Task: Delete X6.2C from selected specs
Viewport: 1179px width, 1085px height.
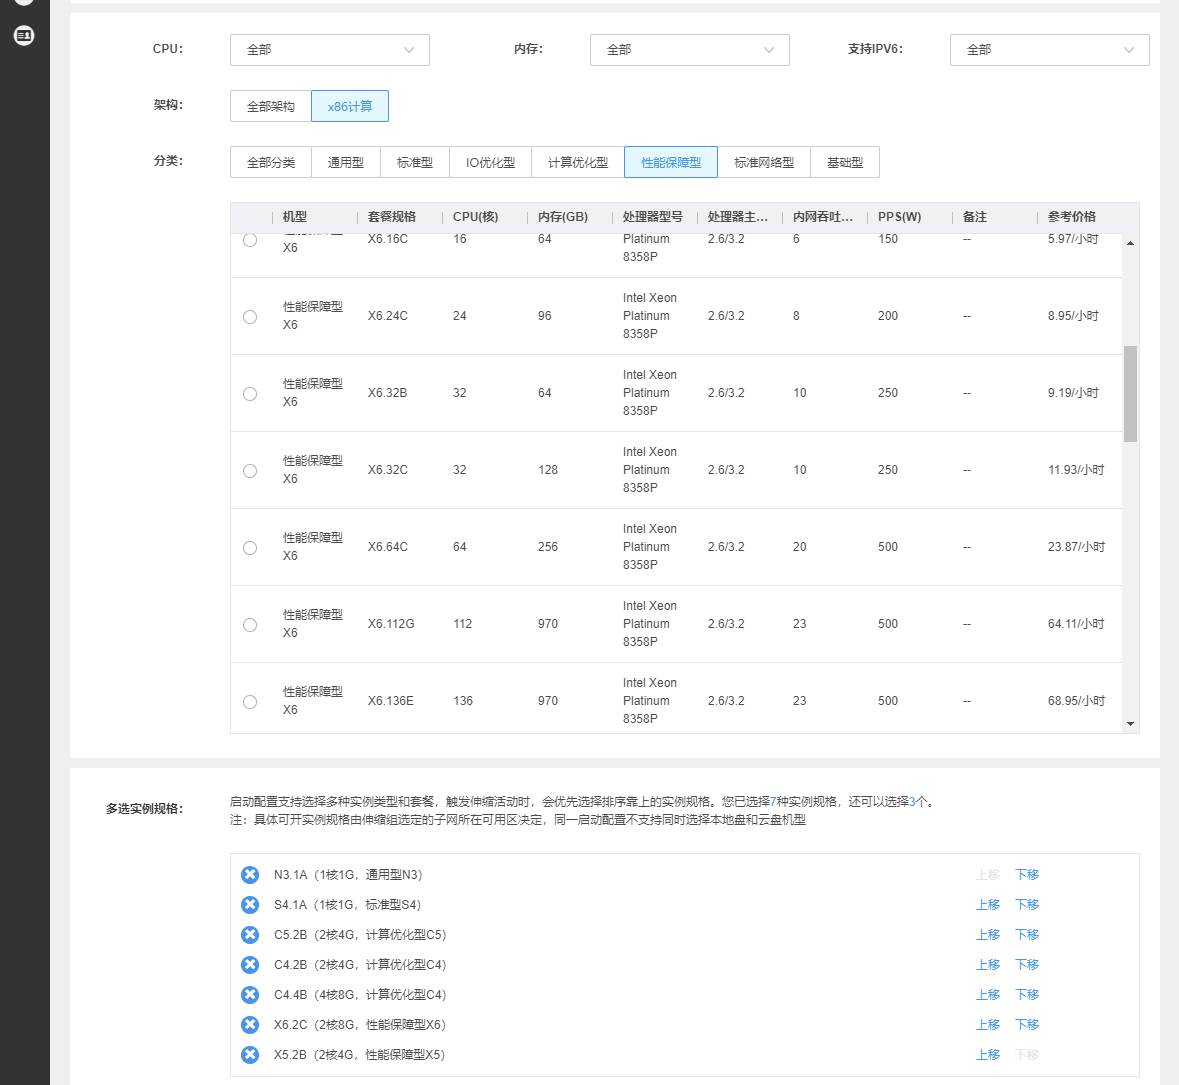Action: [250, 1025]
